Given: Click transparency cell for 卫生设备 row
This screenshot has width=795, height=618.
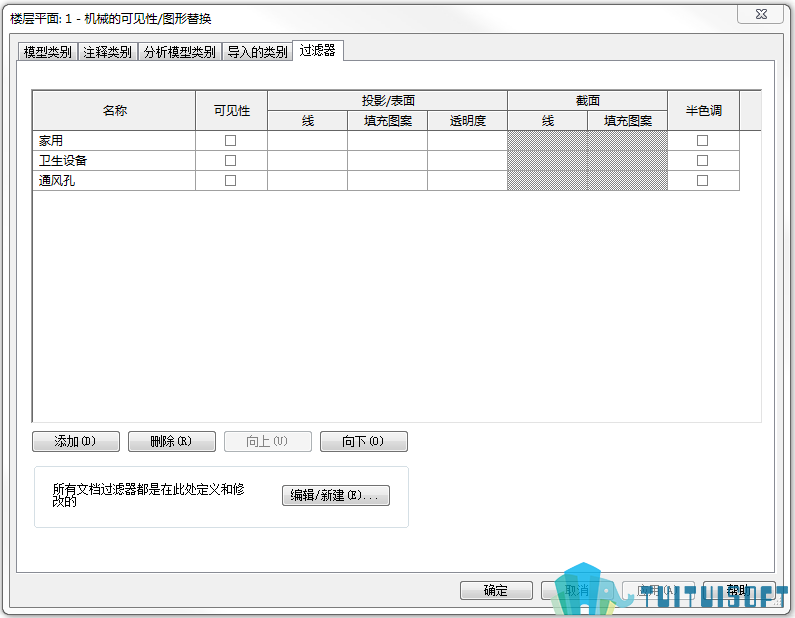Looking at the screenshot, I should point(467,161).
